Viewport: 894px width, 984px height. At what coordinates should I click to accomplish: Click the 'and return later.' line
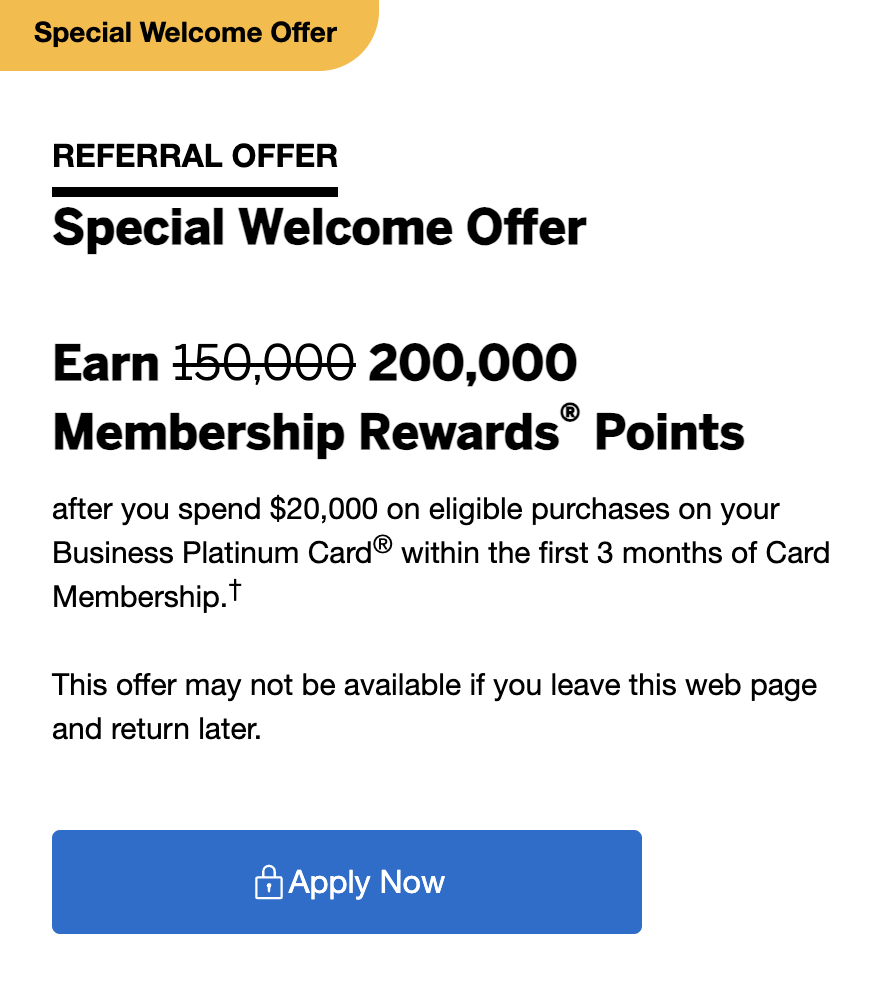[x=157, y=729]
